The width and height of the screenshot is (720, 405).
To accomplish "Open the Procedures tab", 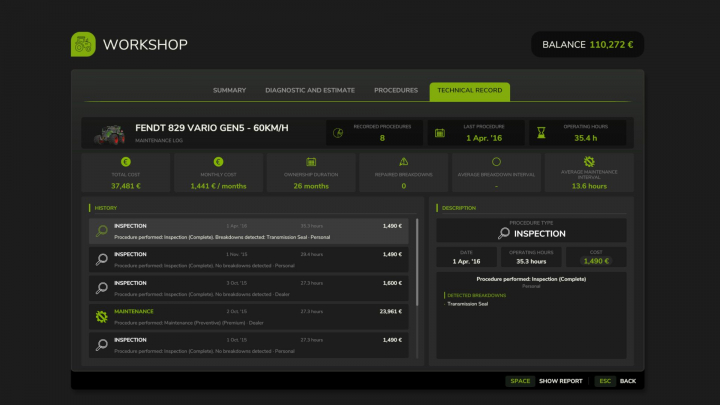I will pyautogui.click(x=396, y=90).
